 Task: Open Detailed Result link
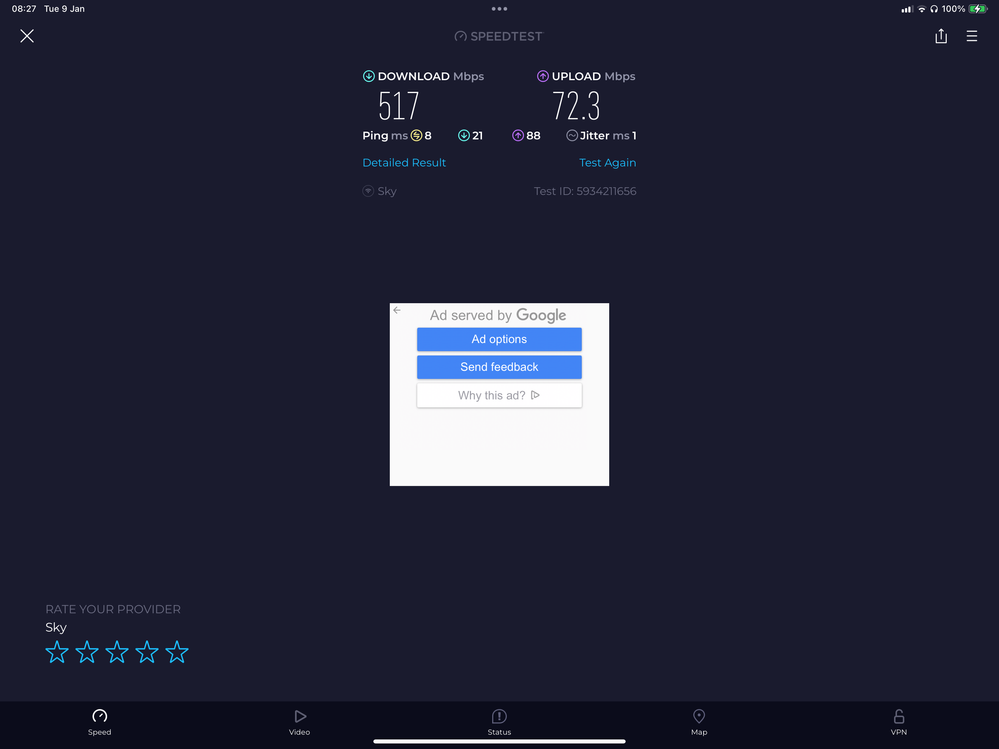404,163
